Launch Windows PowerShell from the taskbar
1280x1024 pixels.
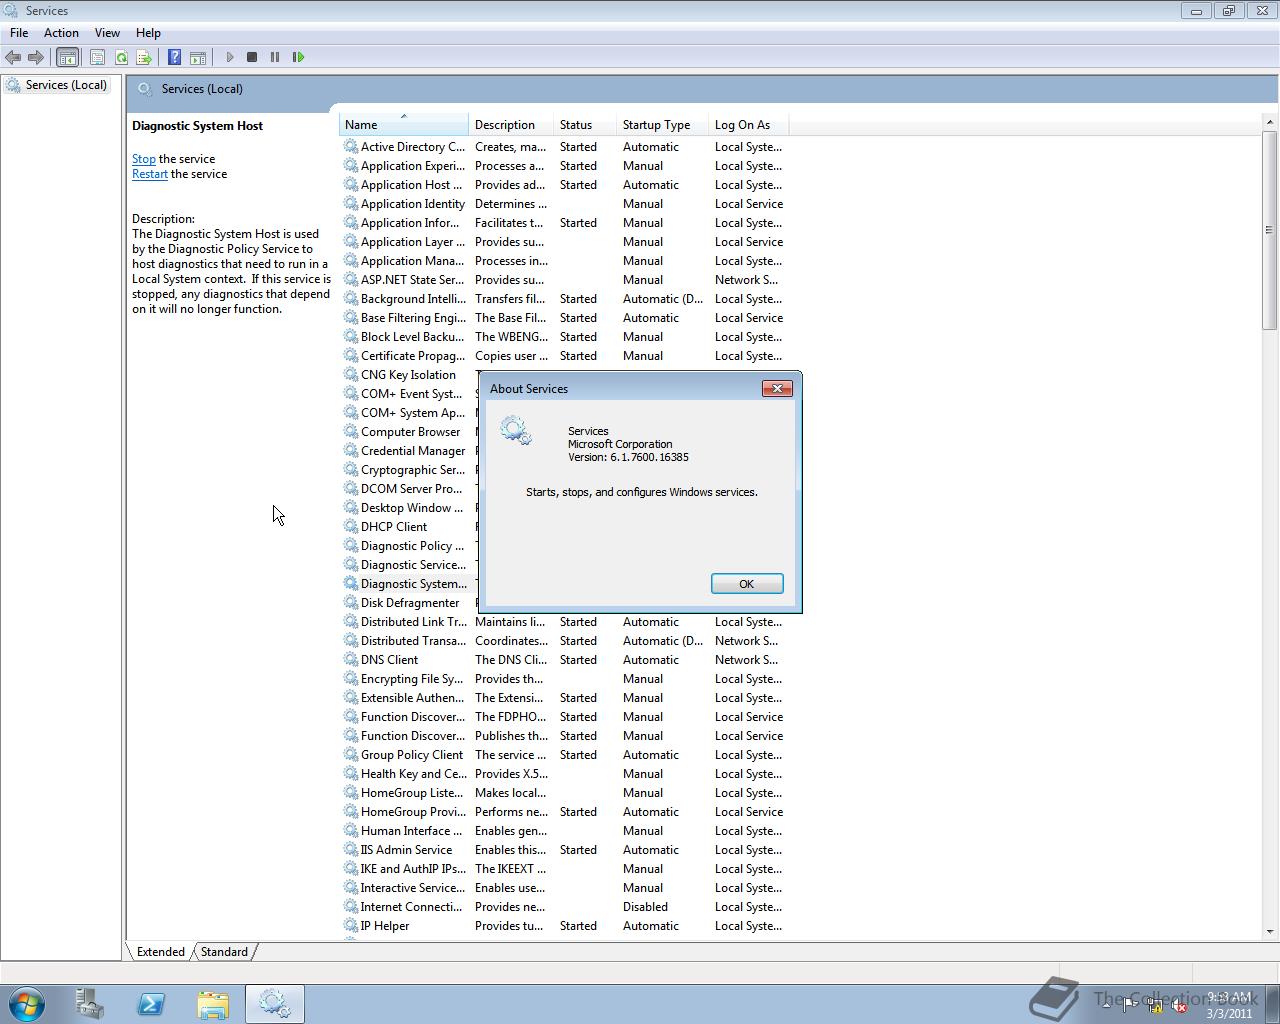pos(151,1004)
